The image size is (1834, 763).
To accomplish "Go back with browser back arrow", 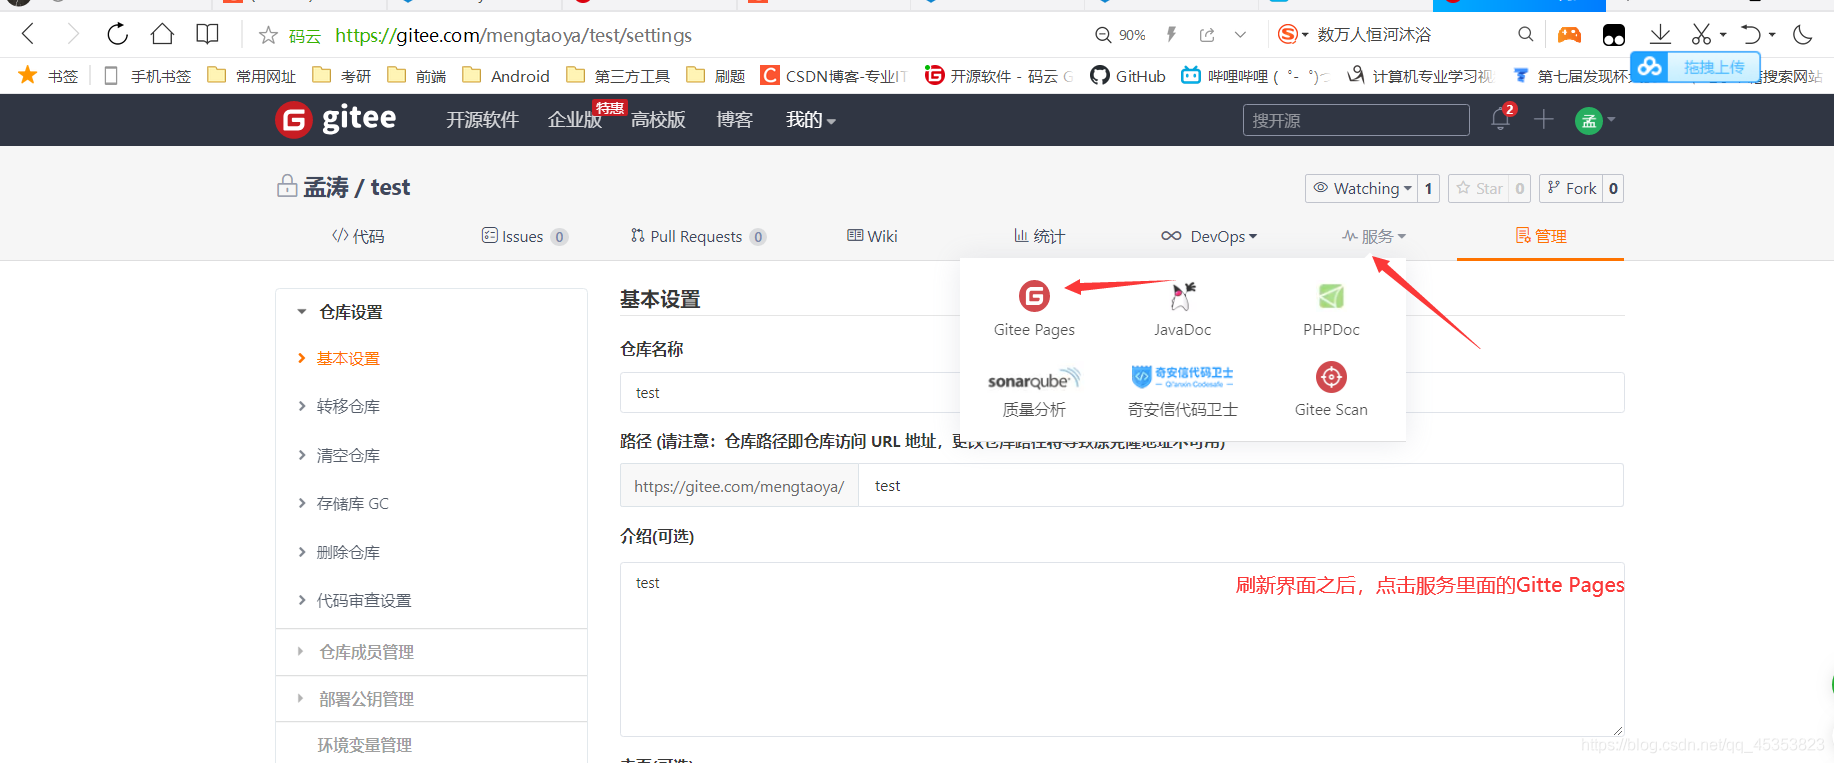I will tap(28, 35).
